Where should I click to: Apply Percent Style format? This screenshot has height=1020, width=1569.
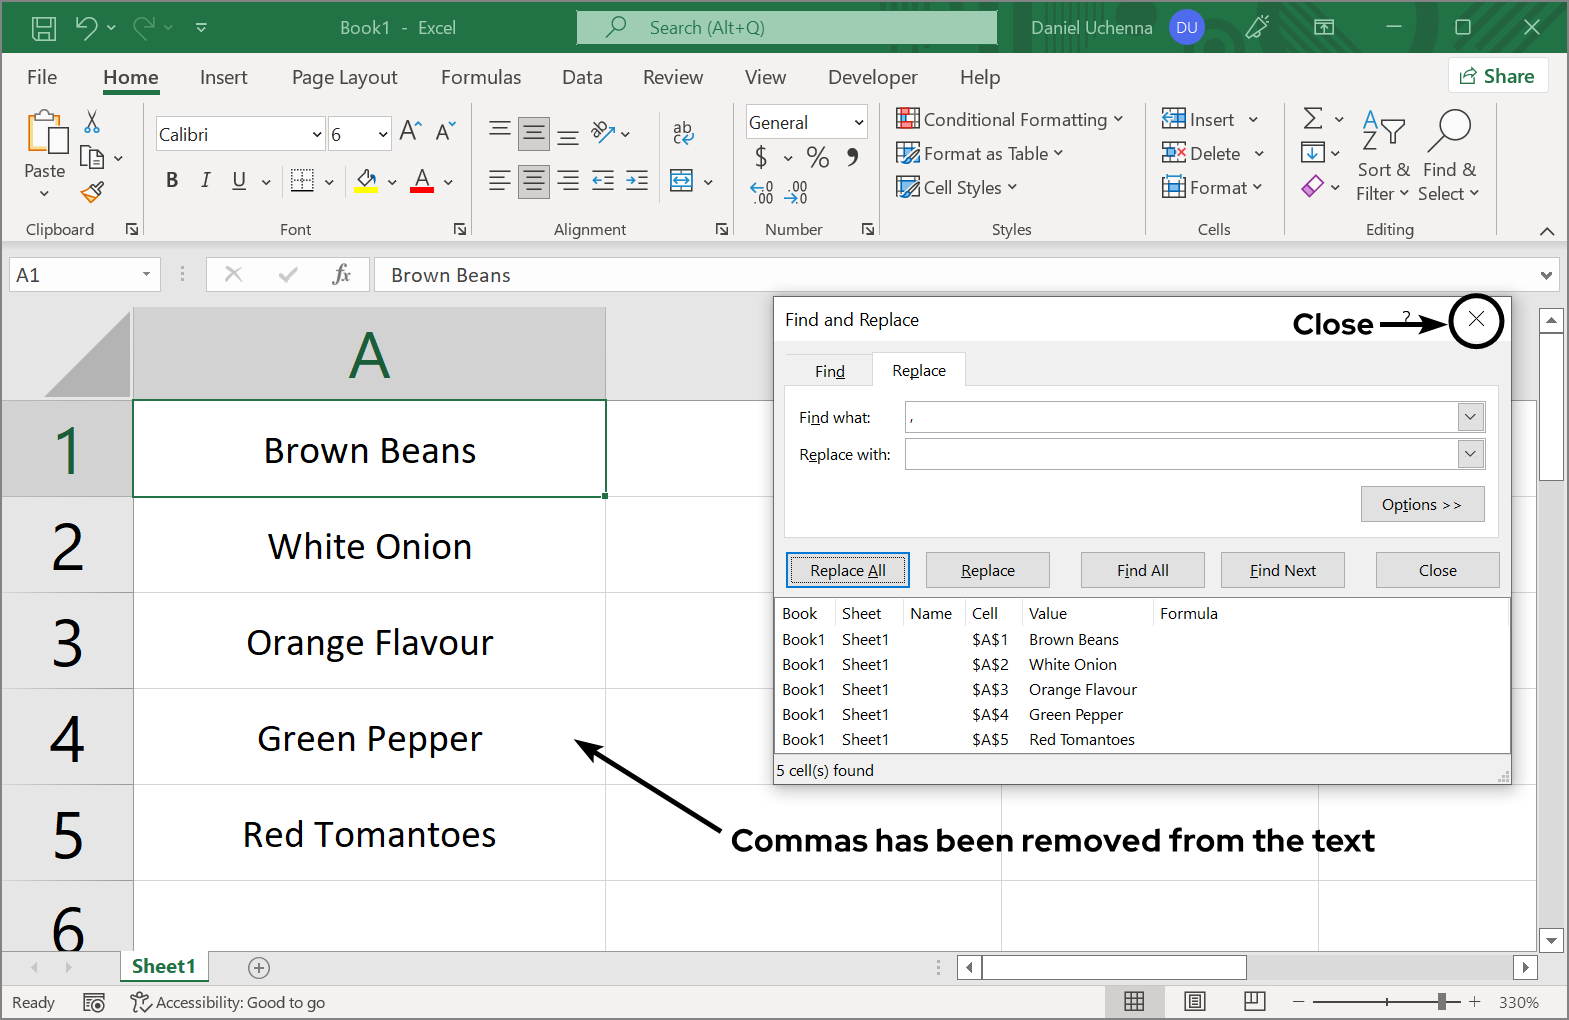point(818,157)
